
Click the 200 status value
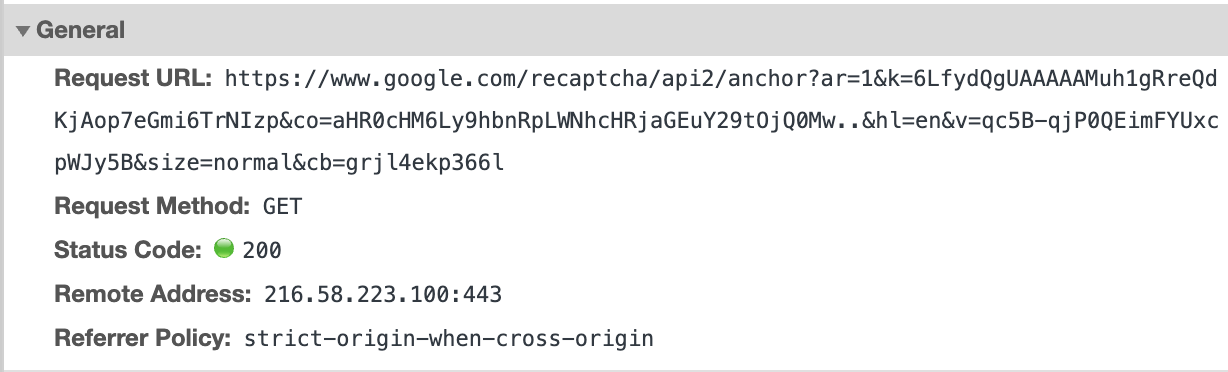(x=262, y=251)
